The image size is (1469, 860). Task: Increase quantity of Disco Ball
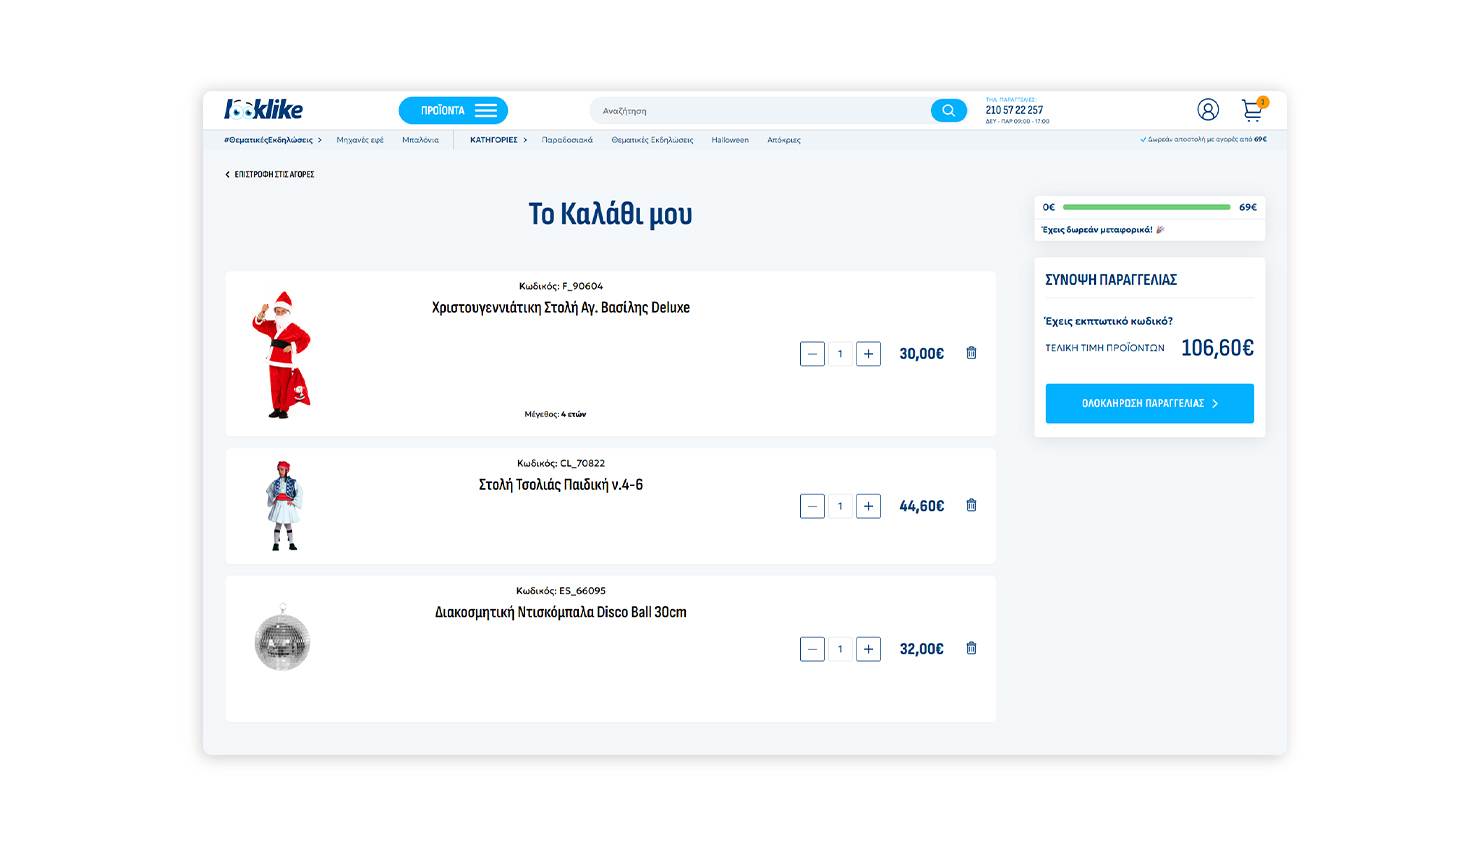point(868,649)
